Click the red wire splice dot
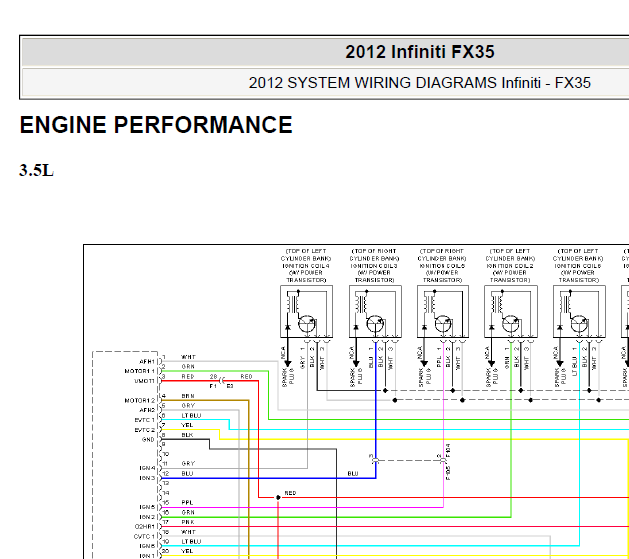The image size is (629, 559). click(278, 498)
